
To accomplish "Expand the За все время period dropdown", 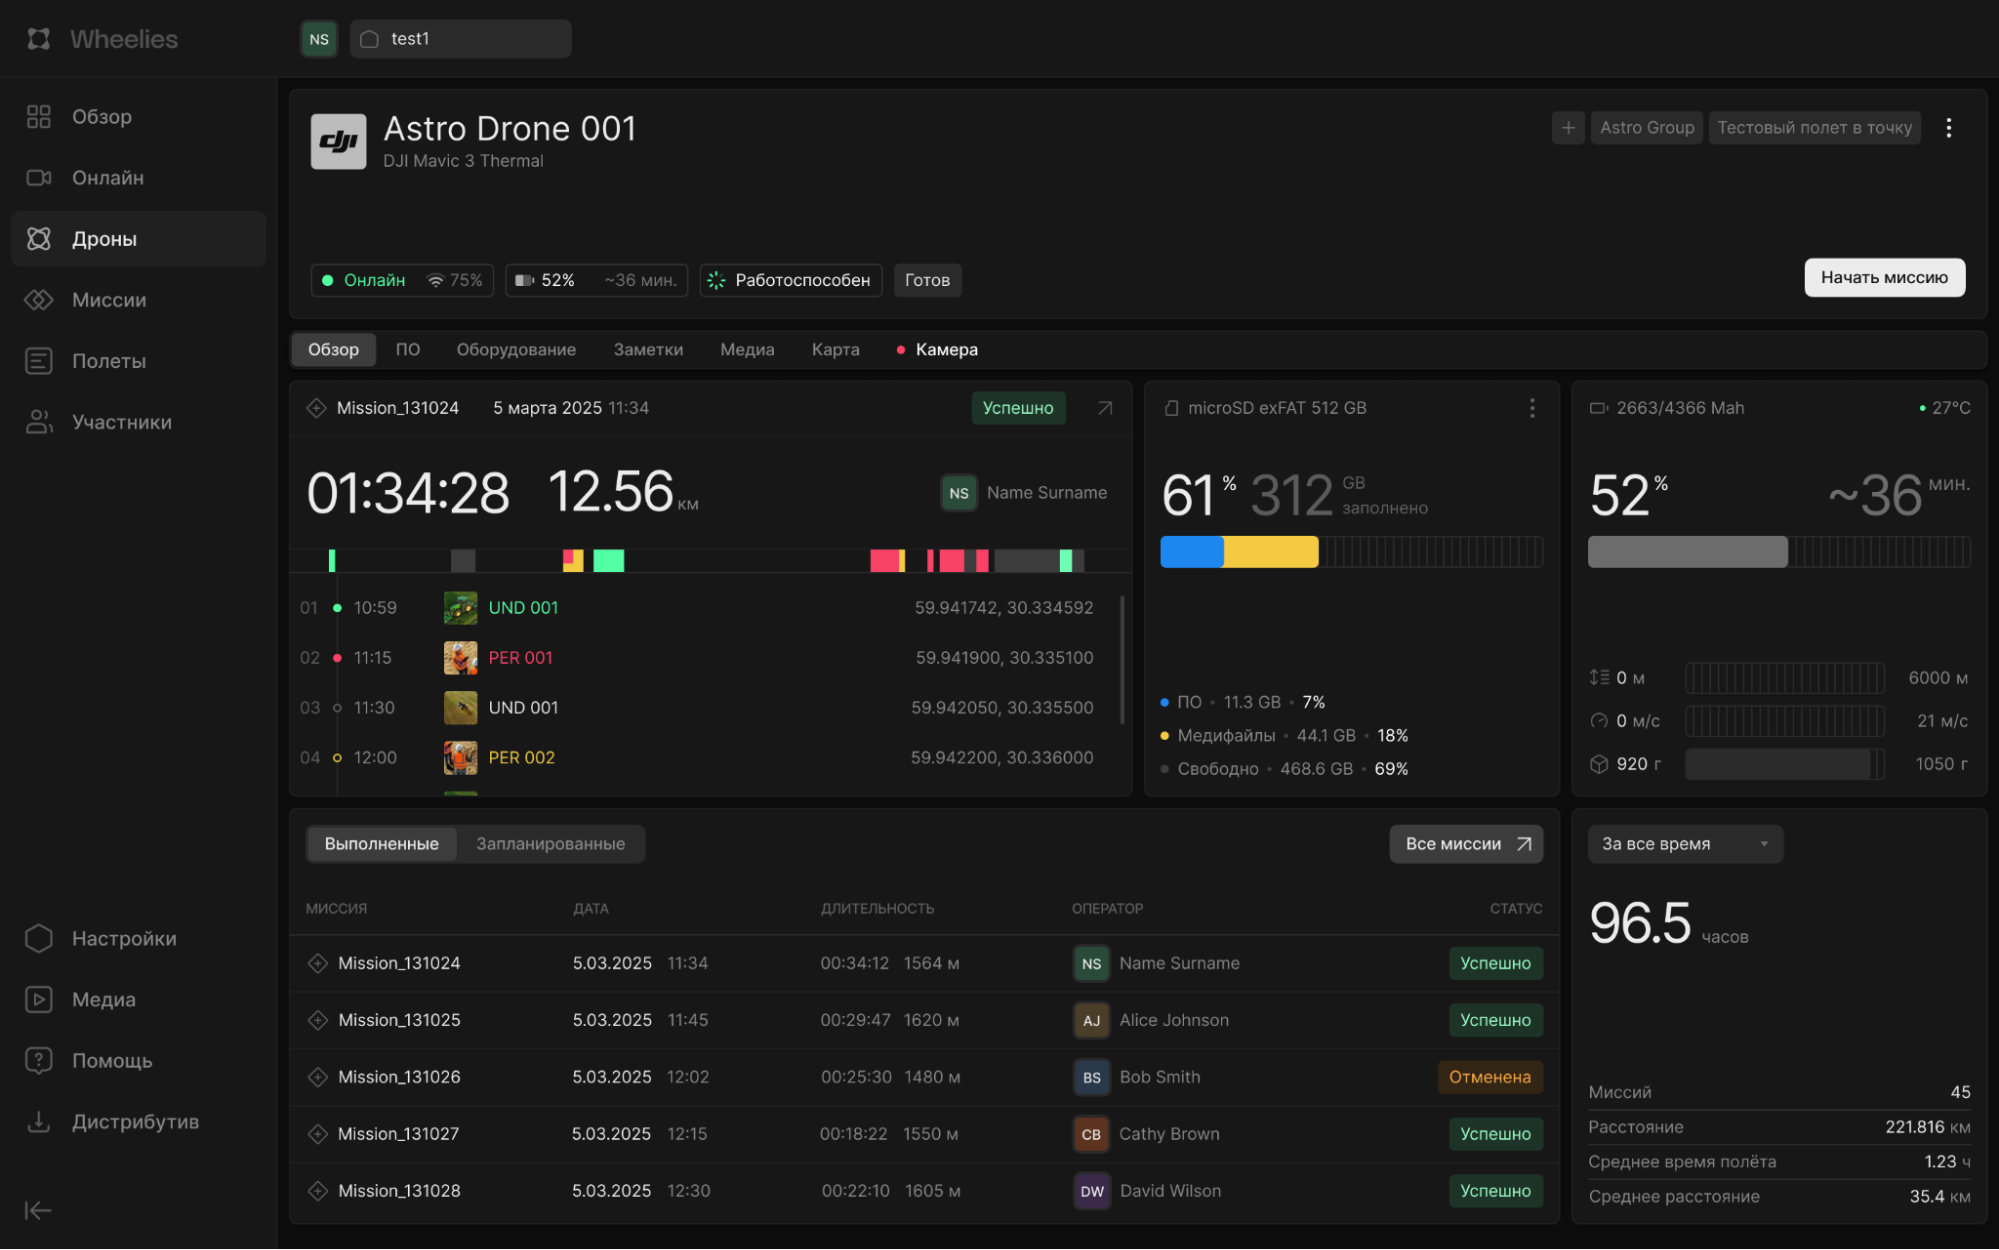I will tap(1684, 844).
